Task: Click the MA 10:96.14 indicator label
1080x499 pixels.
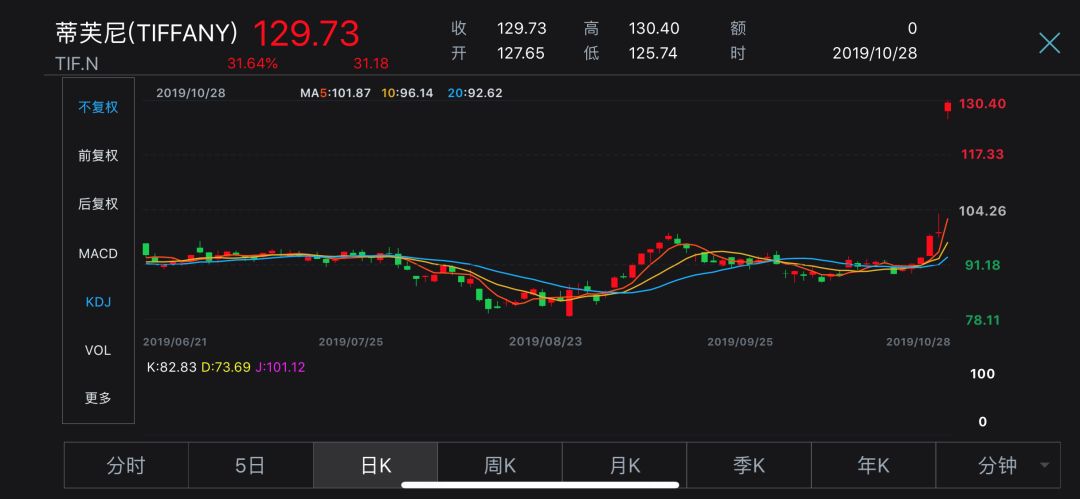Action: (407, 92)
